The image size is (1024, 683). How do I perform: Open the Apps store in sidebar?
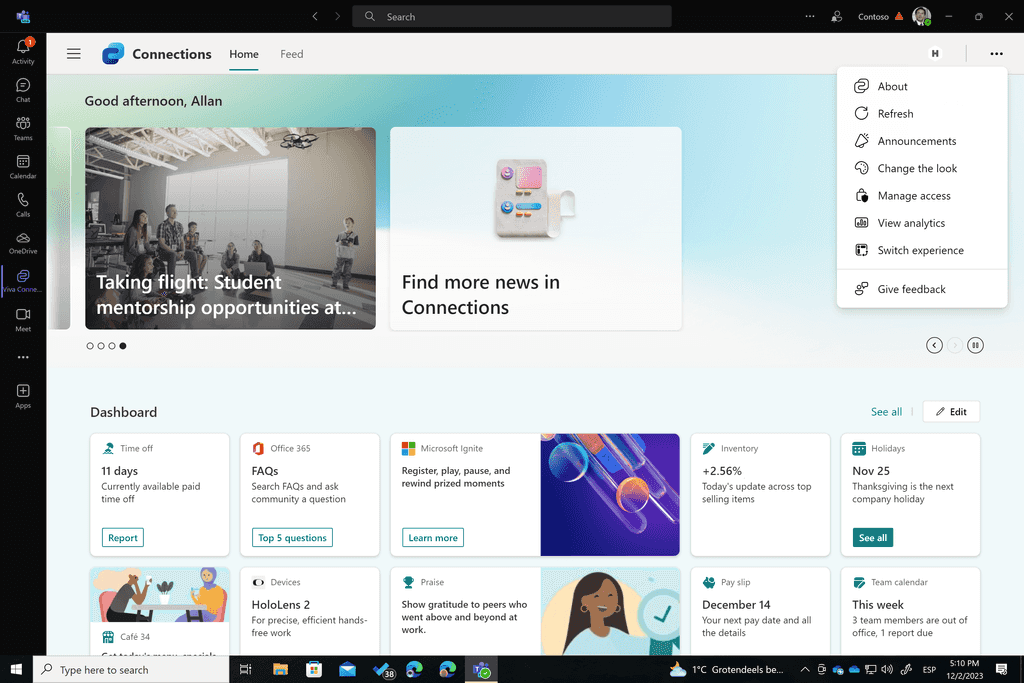[23, 396]
